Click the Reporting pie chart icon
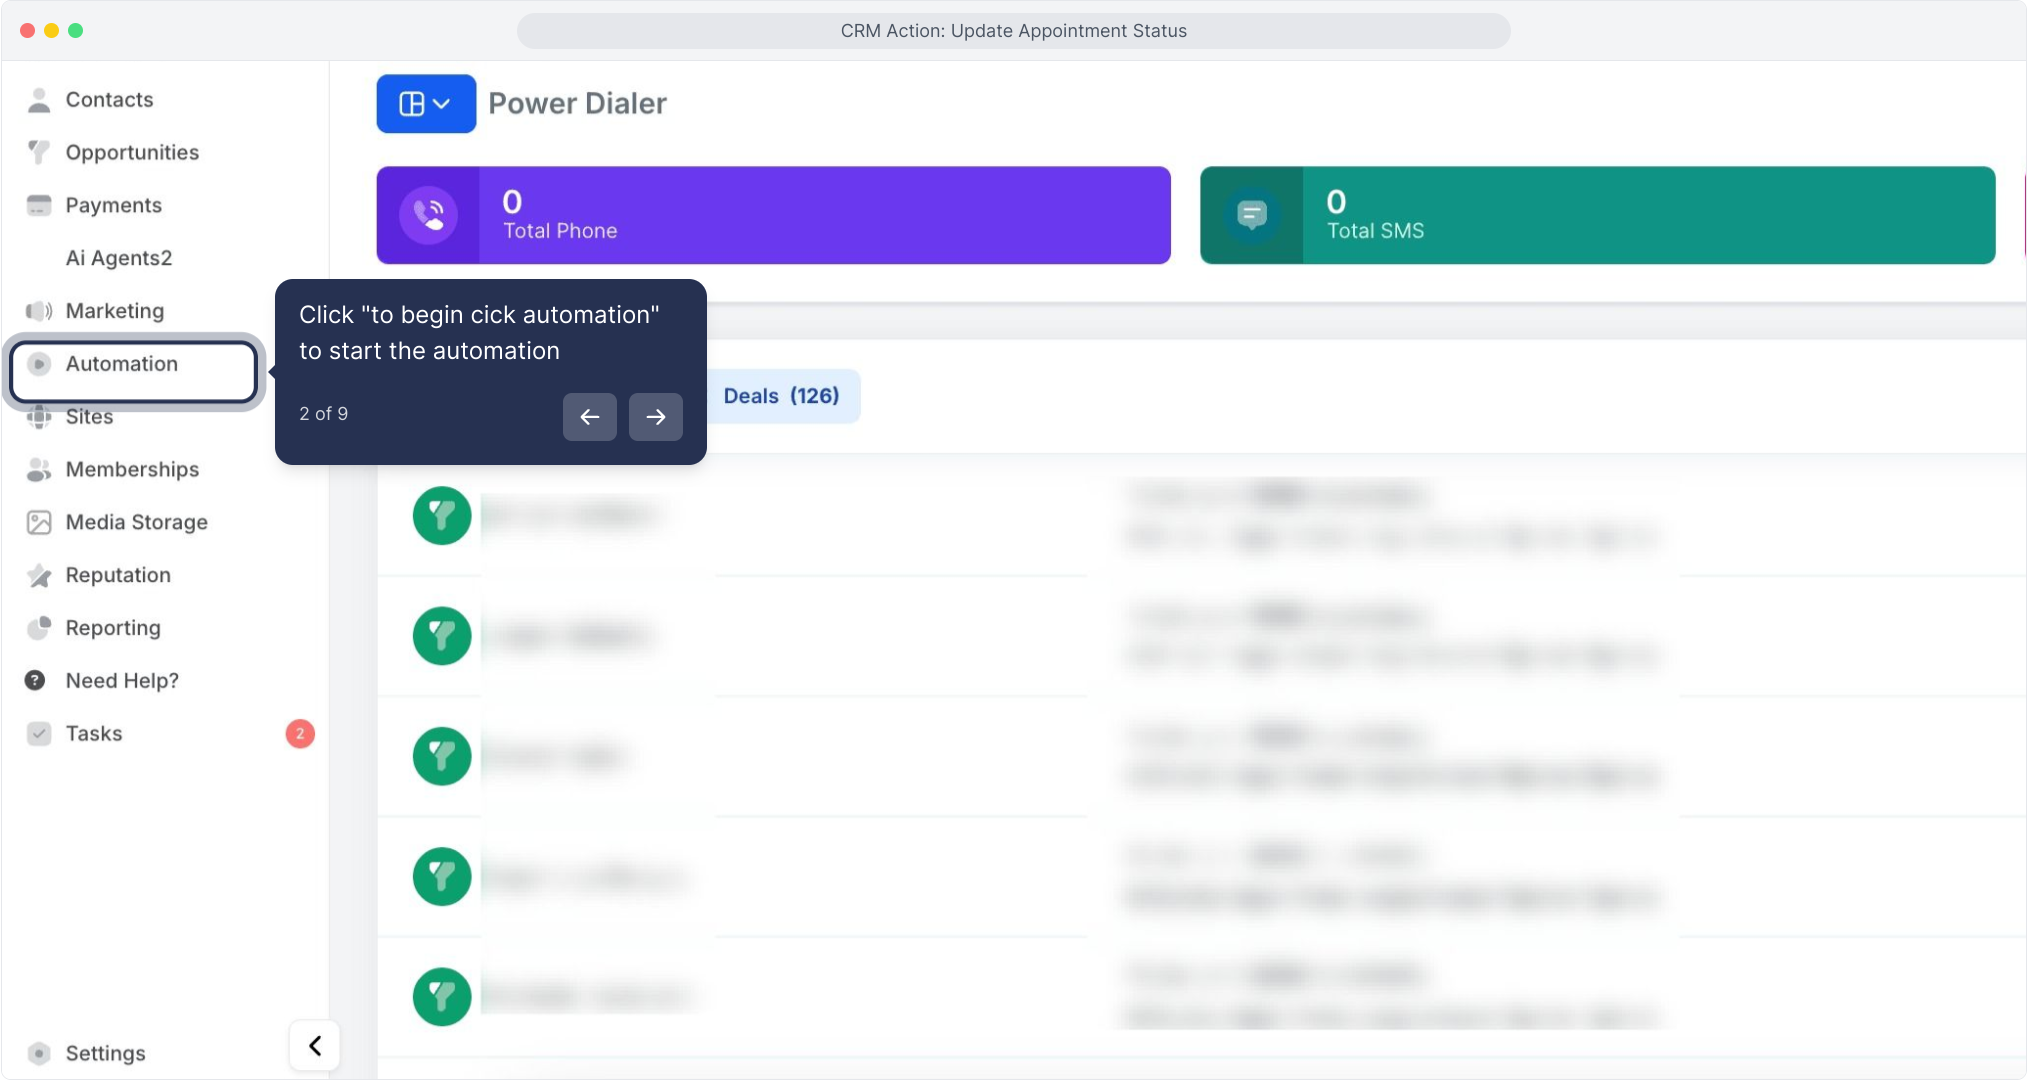2028x1080 pixels. point(39,628)
